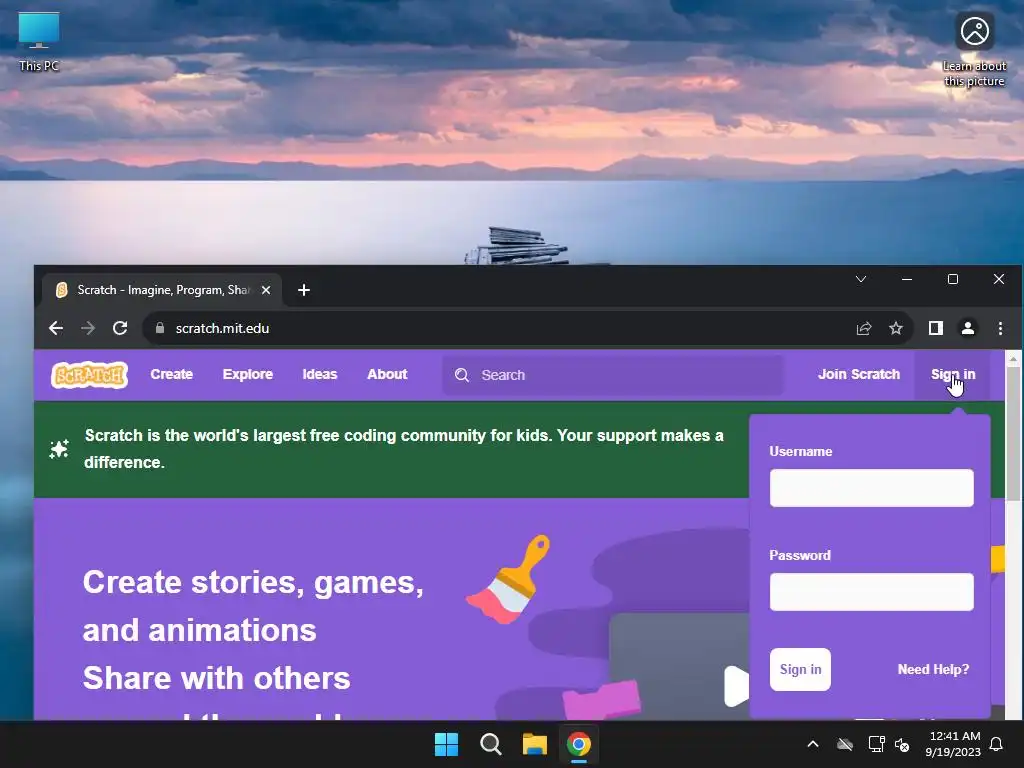Click the Need Help? link

click(x=933, y=669)
